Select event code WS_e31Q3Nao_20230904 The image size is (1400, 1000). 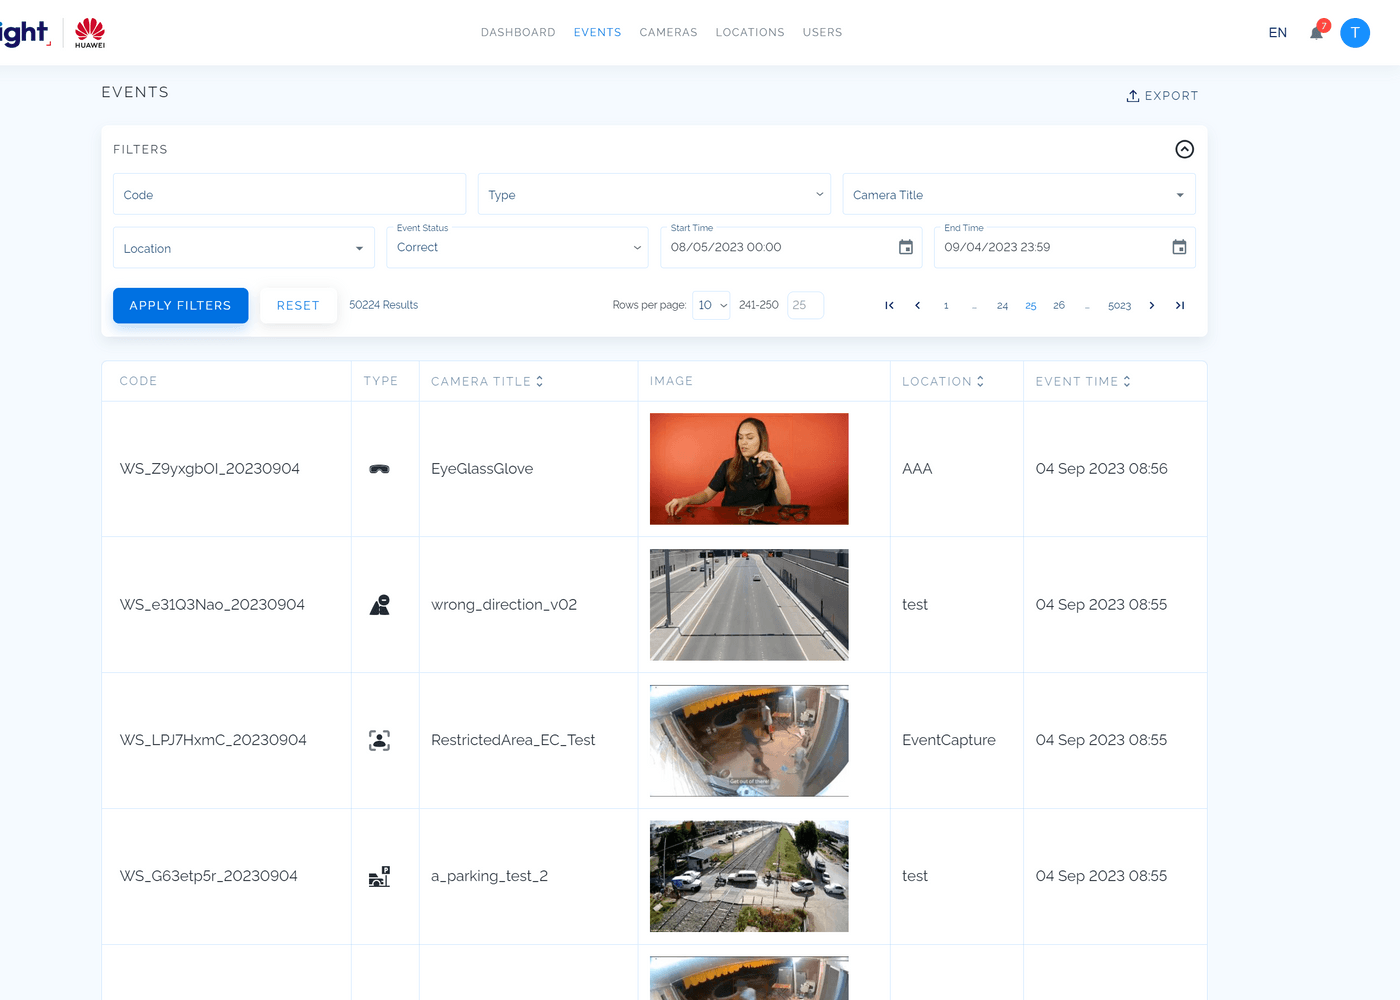[212, 605]
